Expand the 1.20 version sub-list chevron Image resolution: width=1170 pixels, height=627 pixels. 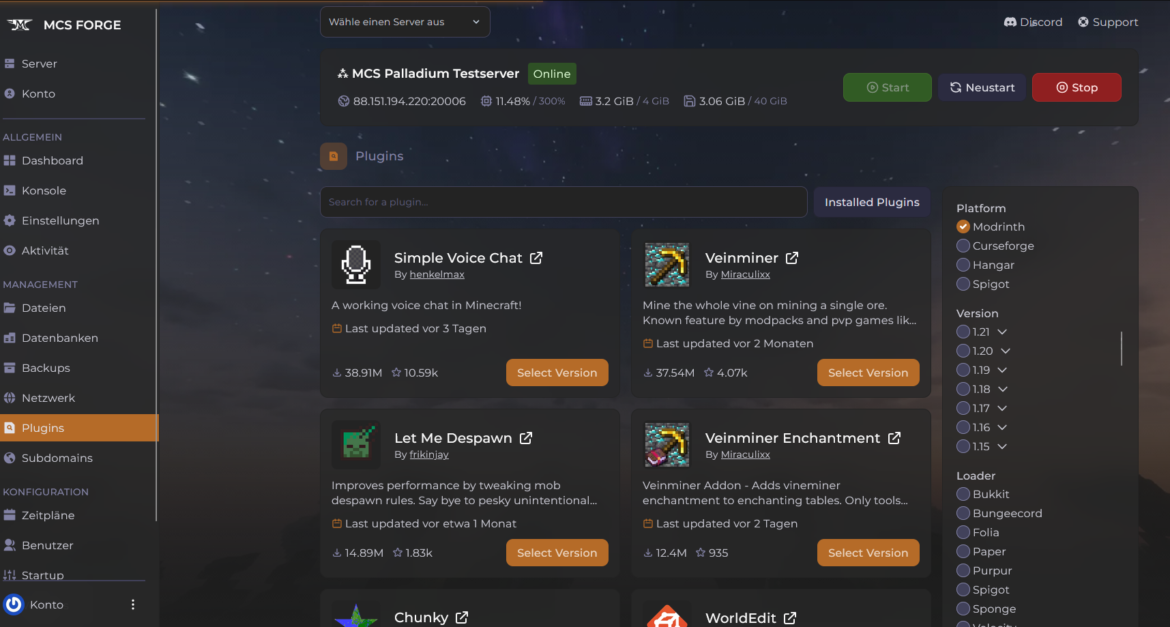pyautogui.click(x=1005, y=351)
